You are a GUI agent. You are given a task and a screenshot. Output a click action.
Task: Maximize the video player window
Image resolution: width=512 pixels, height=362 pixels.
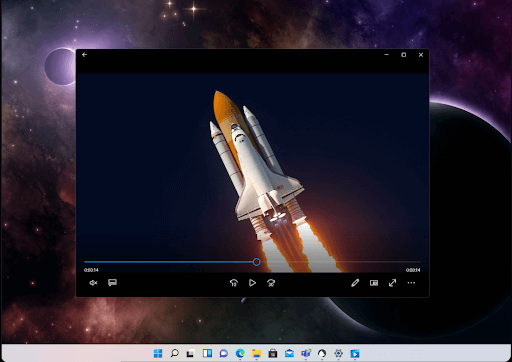tap(404, 55)
